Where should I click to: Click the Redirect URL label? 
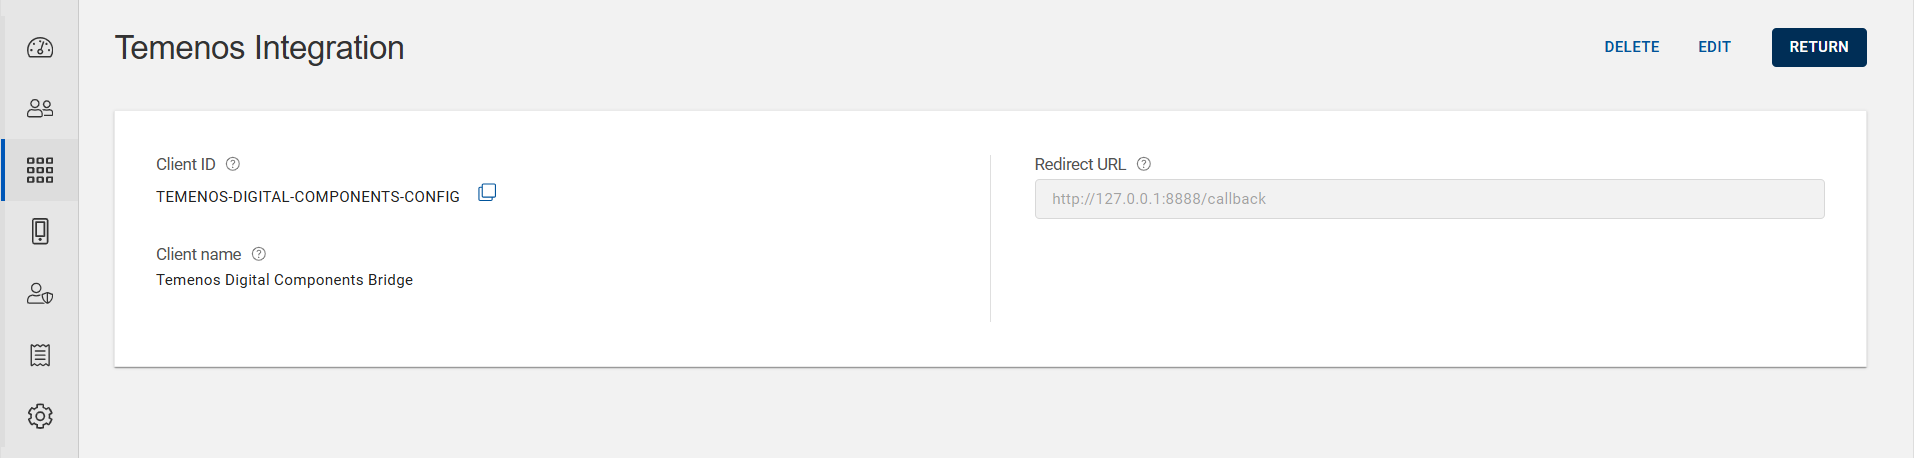point(1080,164)
